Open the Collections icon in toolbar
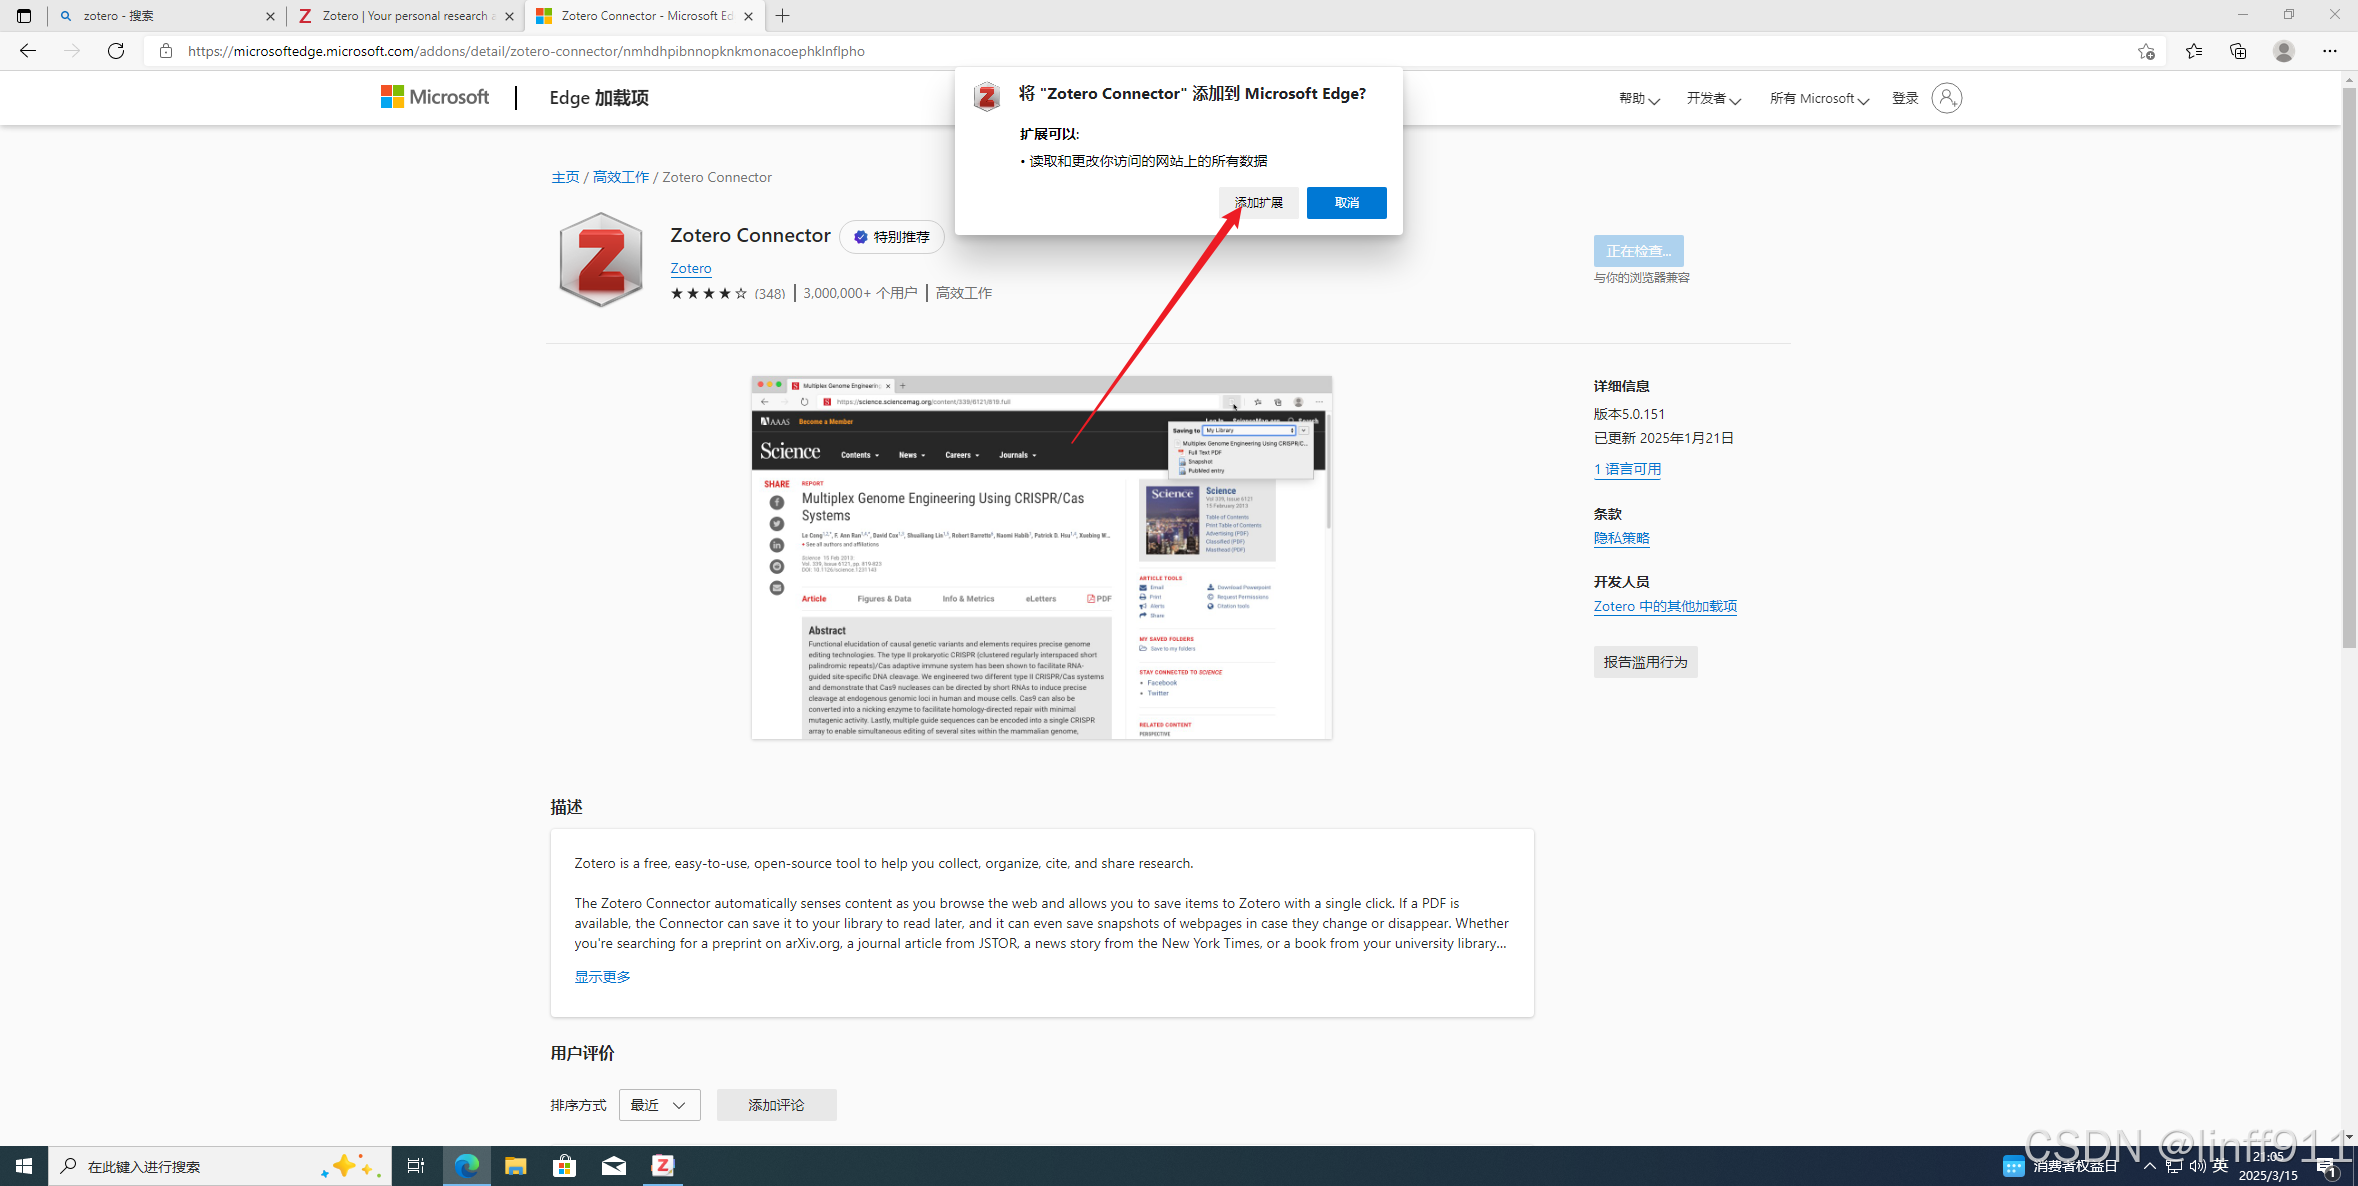 2238,51
